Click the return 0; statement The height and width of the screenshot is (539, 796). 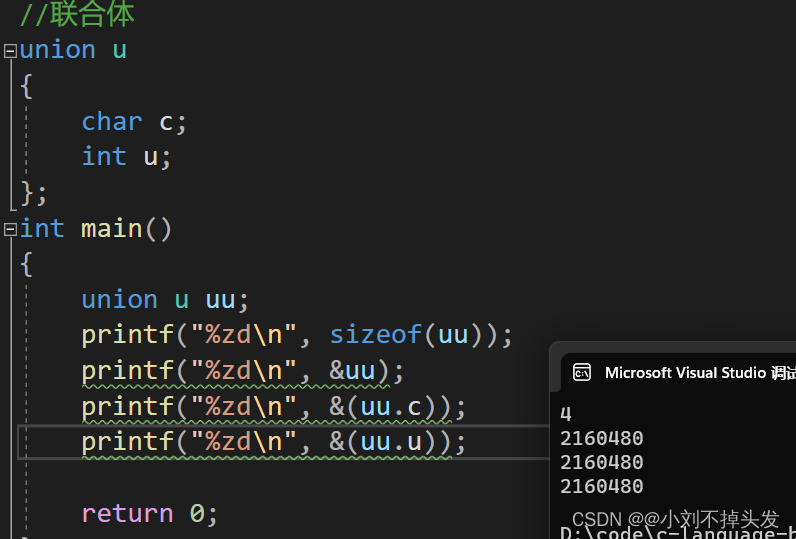point(150,514)
